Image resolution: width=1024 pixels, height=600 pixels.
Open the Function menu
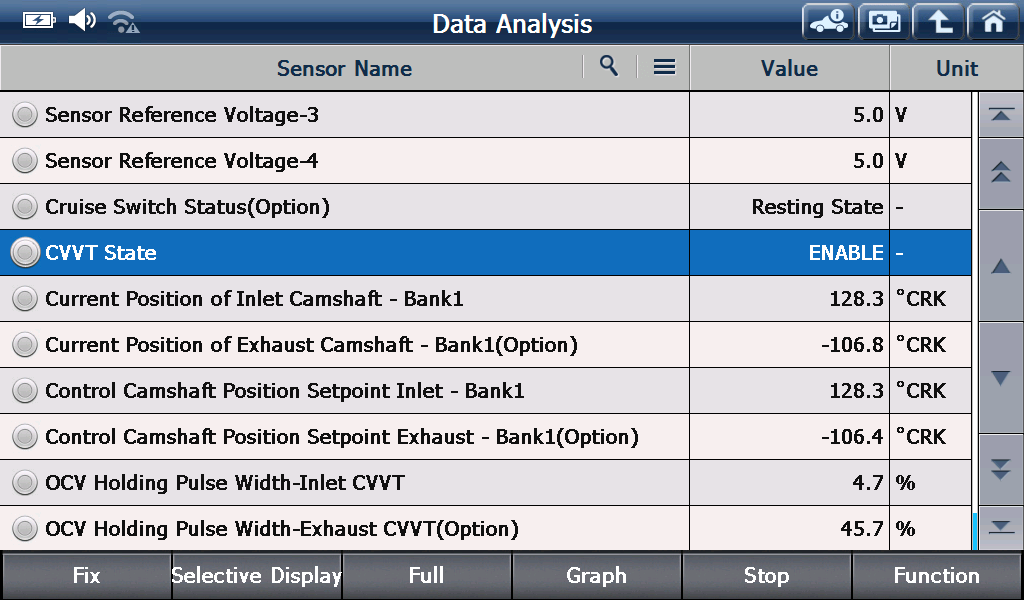tap(937, 575)
